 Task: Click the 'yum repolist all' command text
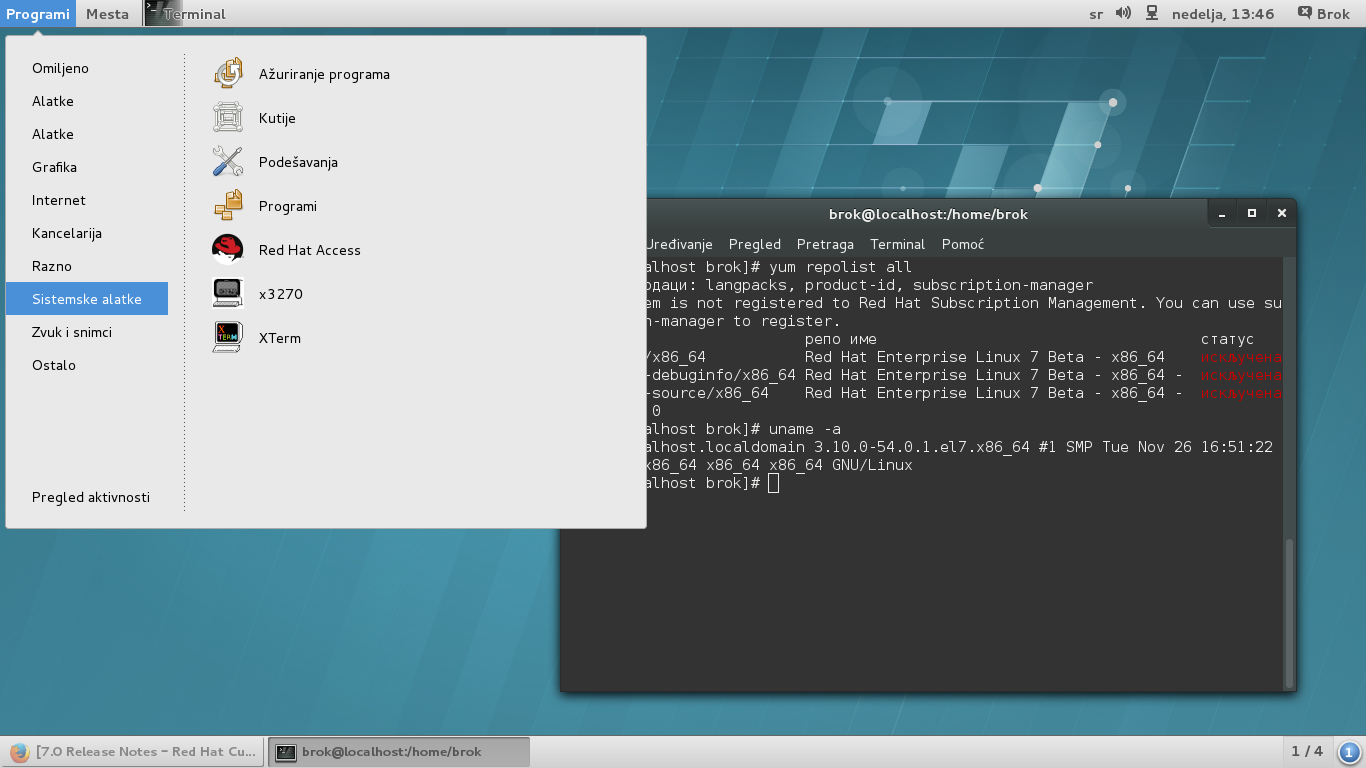coord(840,267)
